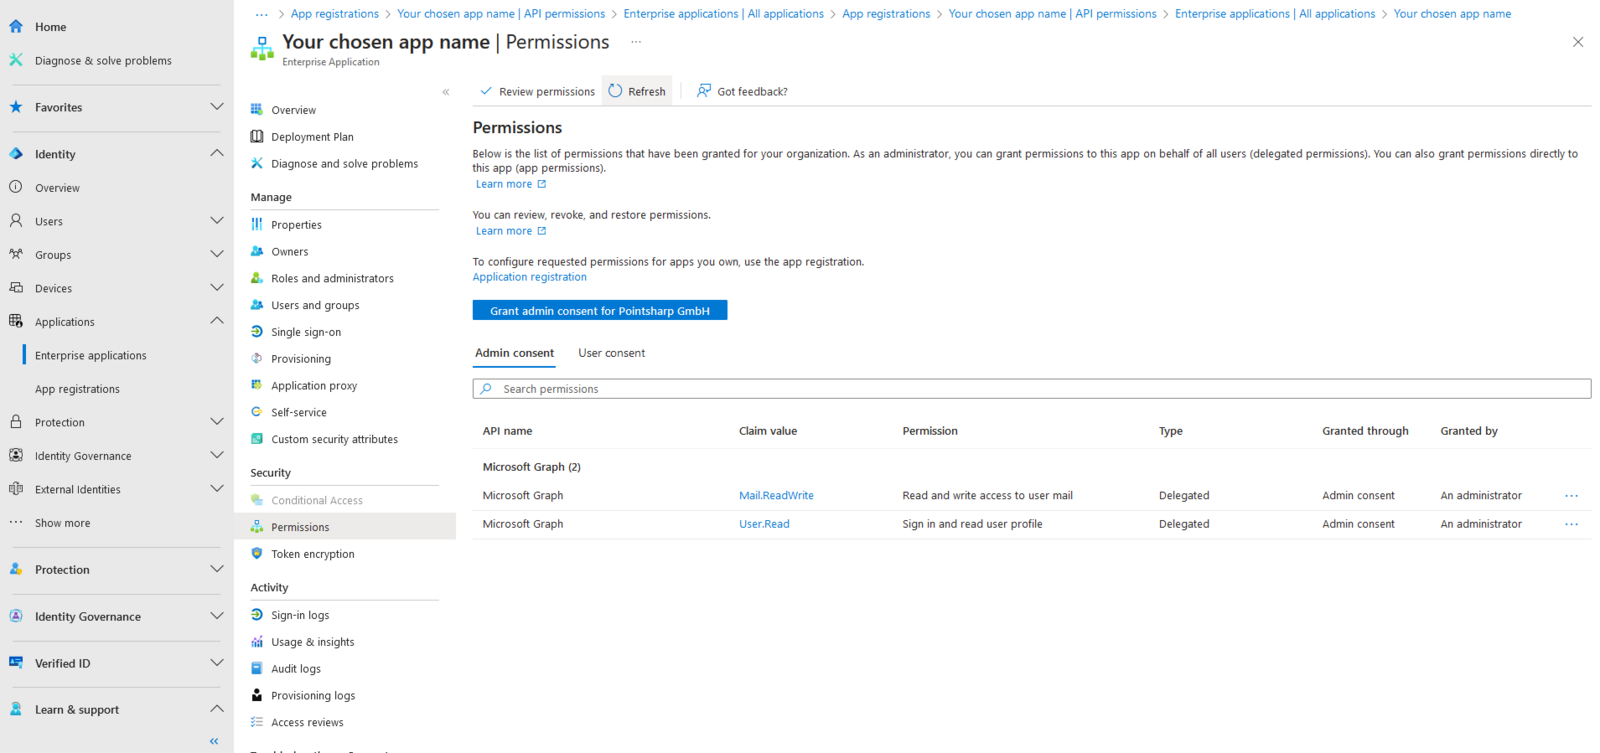Expand the Users submenu chevron

216,221
